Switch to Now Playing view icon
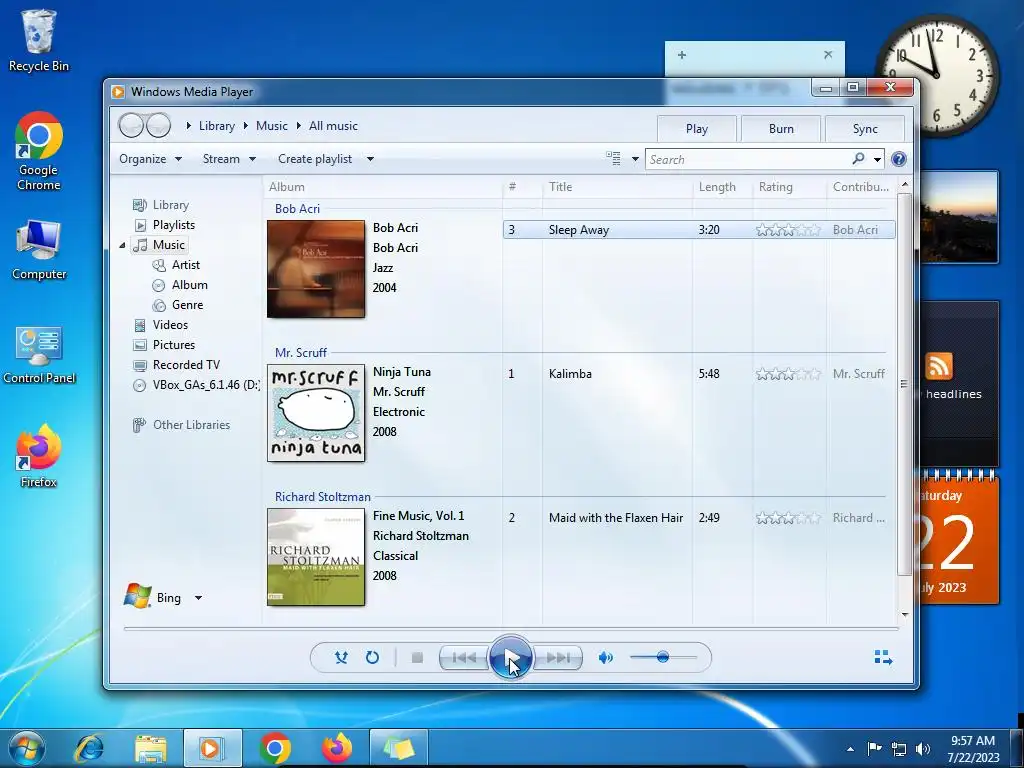1024x768 pixels. (883, 658)
